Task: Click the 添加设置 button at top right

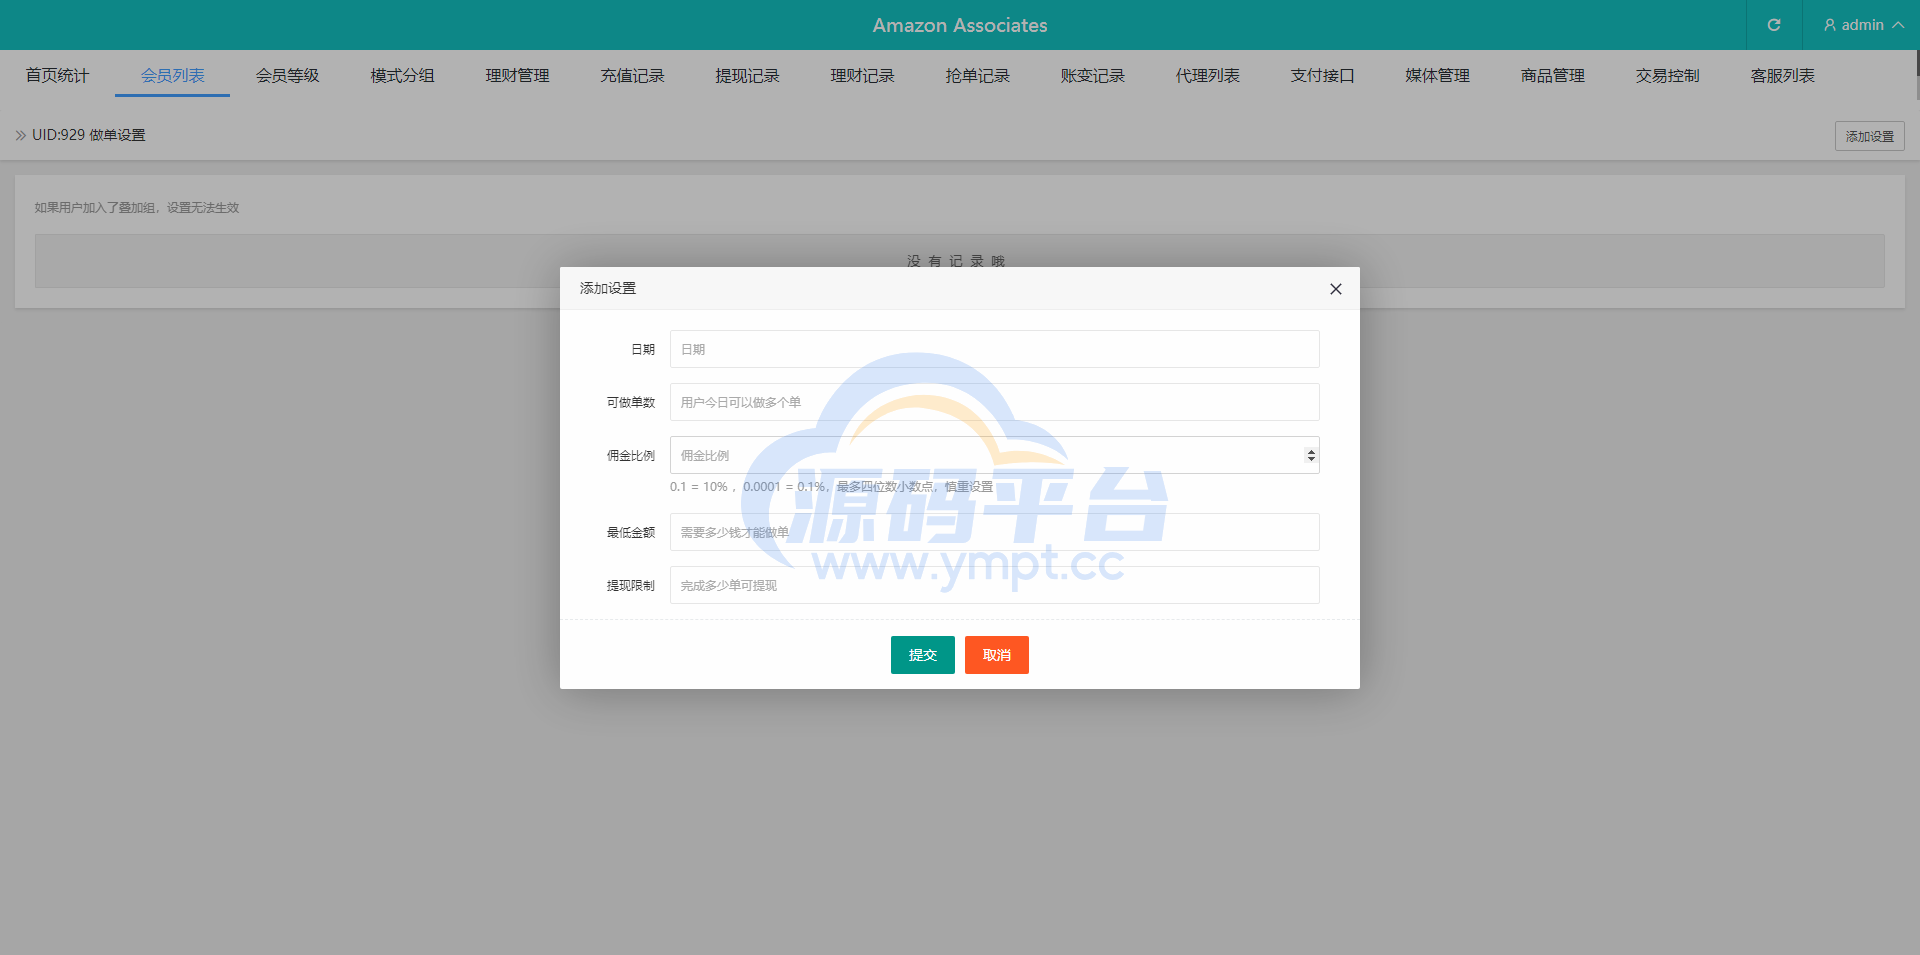Action: pos(1869,136)
